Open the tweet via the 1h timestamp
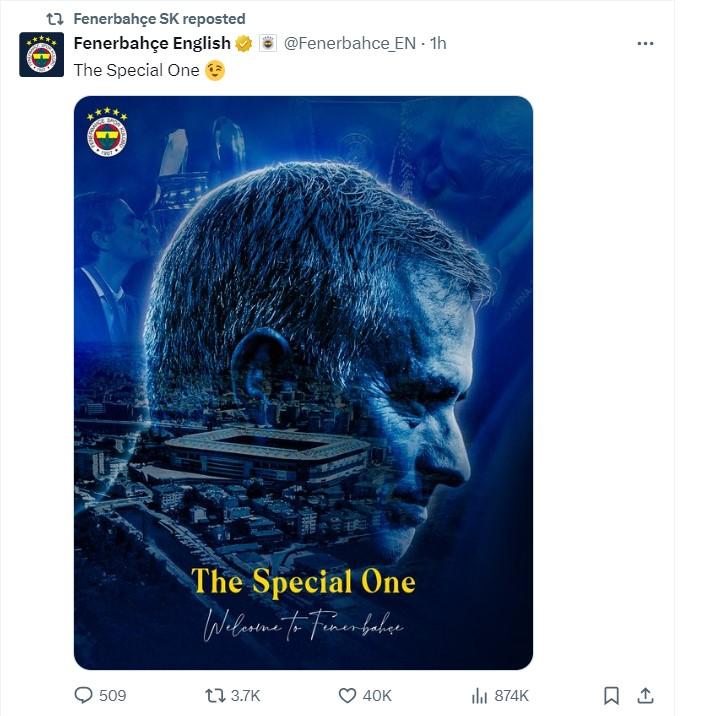 click(438, 44)
